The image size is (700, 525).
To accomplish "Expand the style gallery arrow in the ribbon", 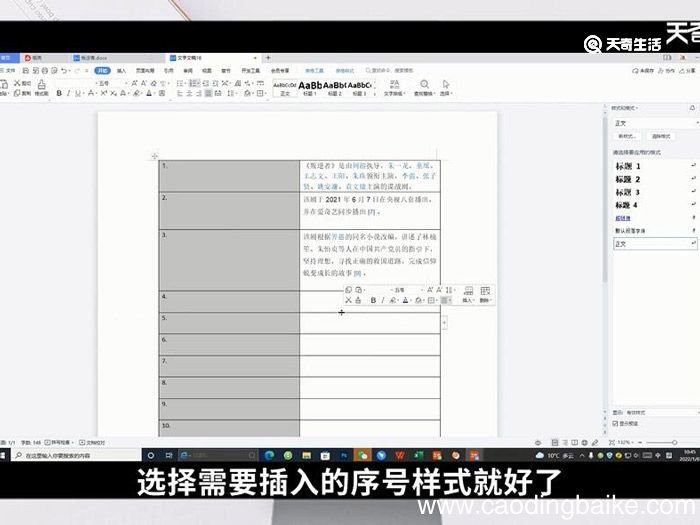I will click(375, 94).
